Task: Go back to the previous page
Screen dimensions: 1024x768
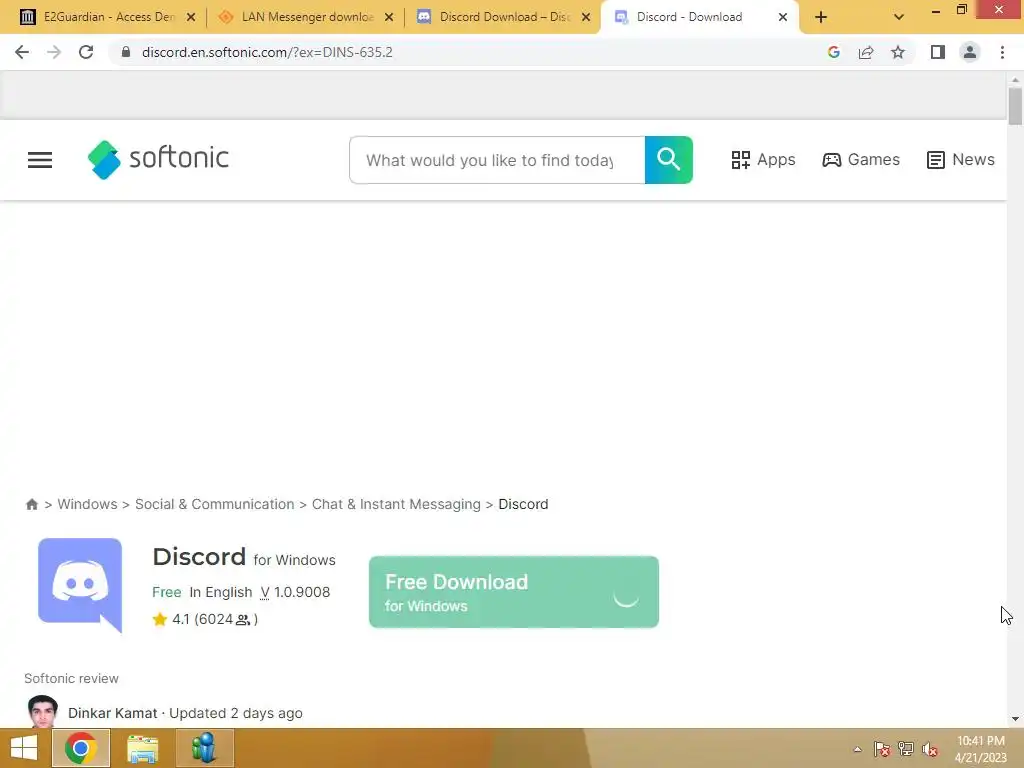Action: pos(22,52)
